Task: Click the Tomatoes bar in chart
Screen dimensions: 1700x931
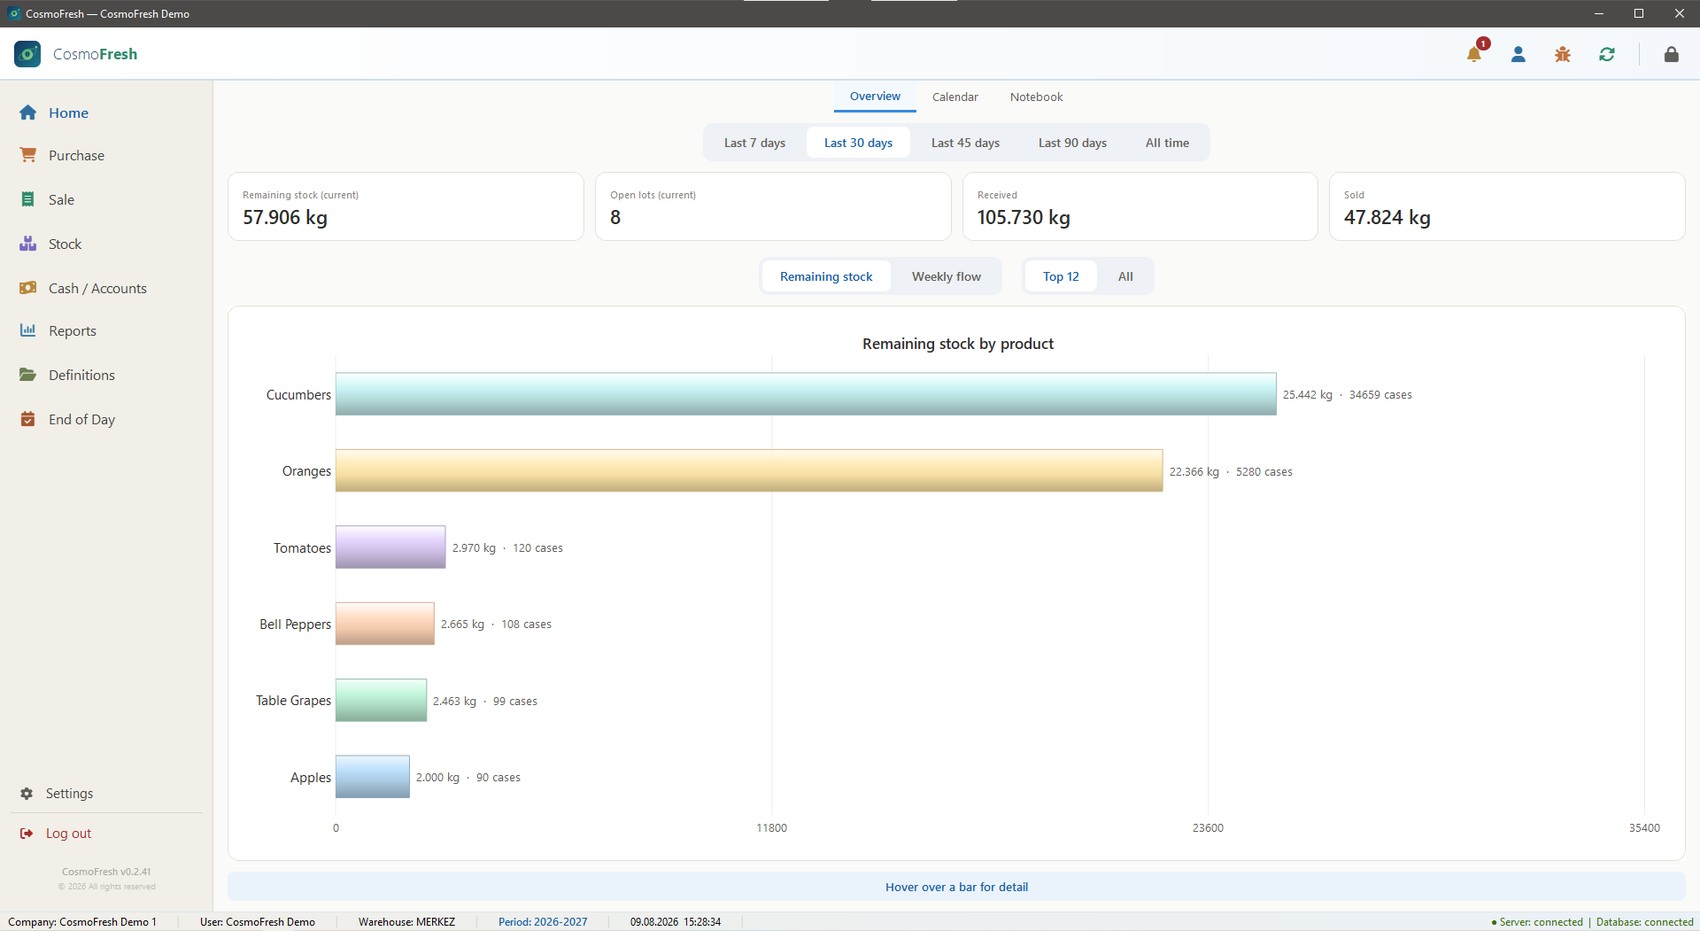Action: [391, 547]
